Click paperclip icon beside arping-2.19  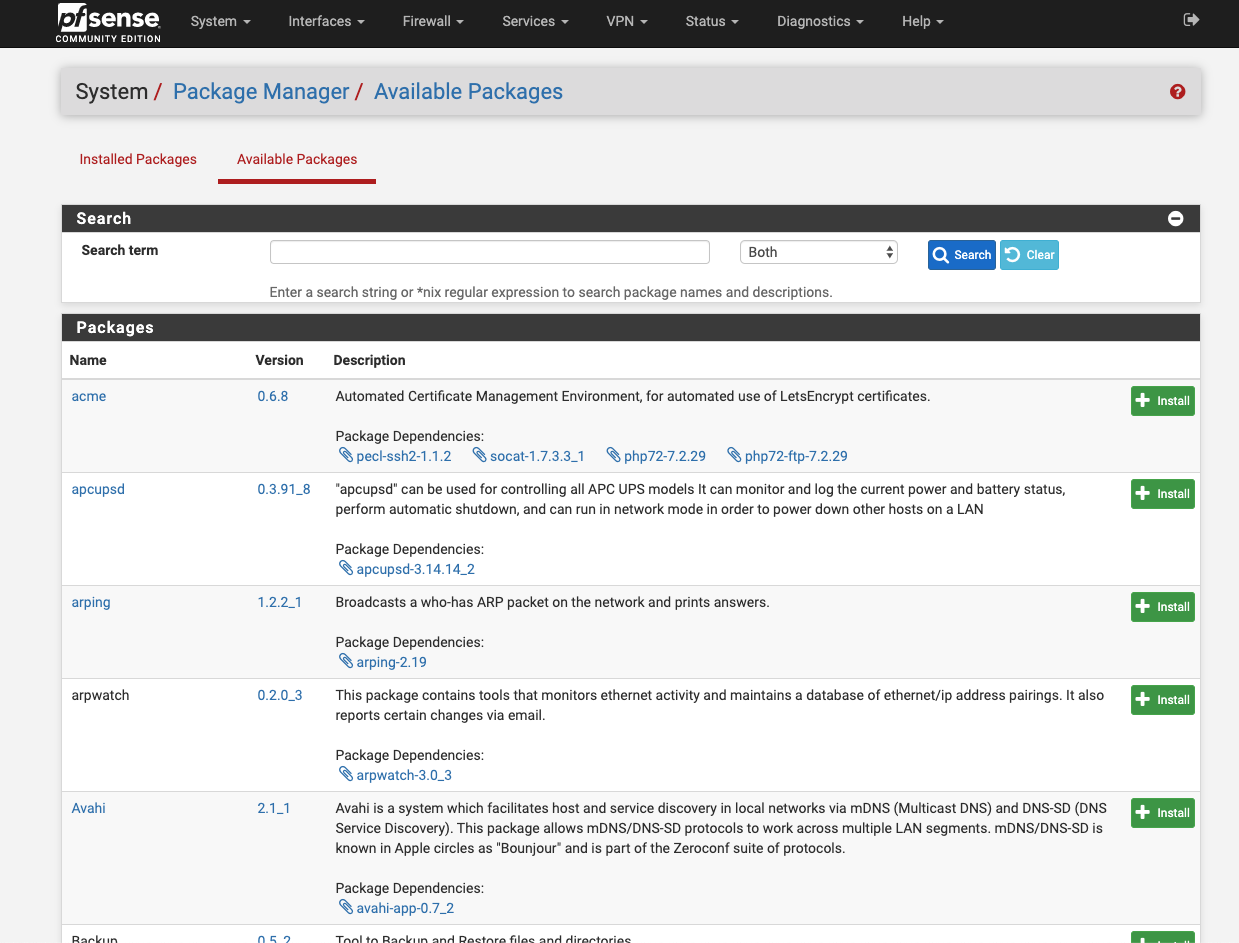pyautogui.click(x=347, y=662)
